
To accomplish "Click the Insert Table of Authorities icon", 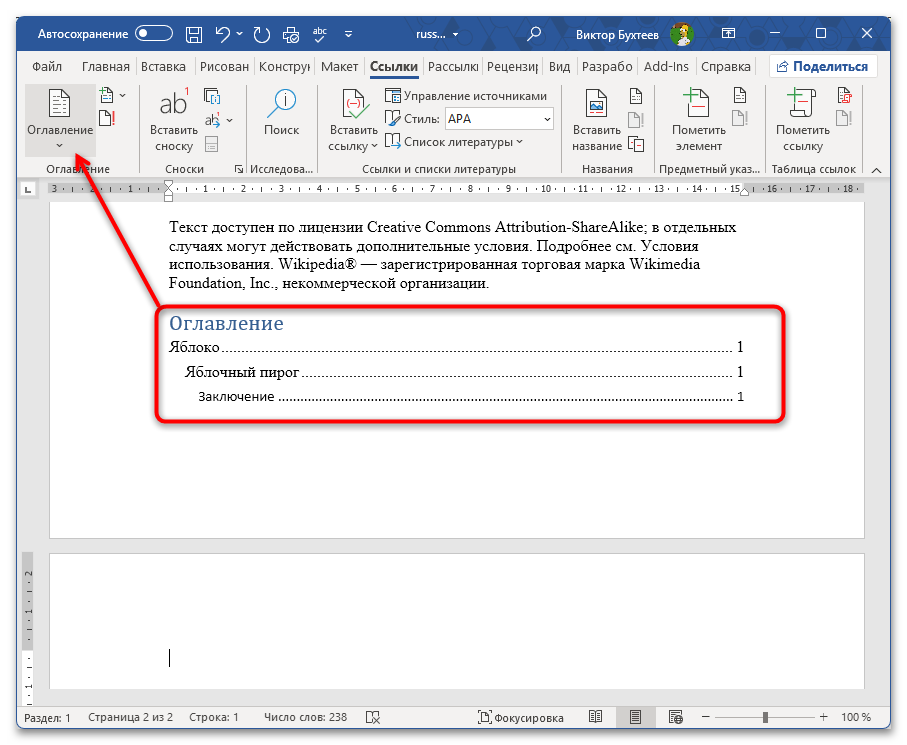I will (x=844, y=95).
